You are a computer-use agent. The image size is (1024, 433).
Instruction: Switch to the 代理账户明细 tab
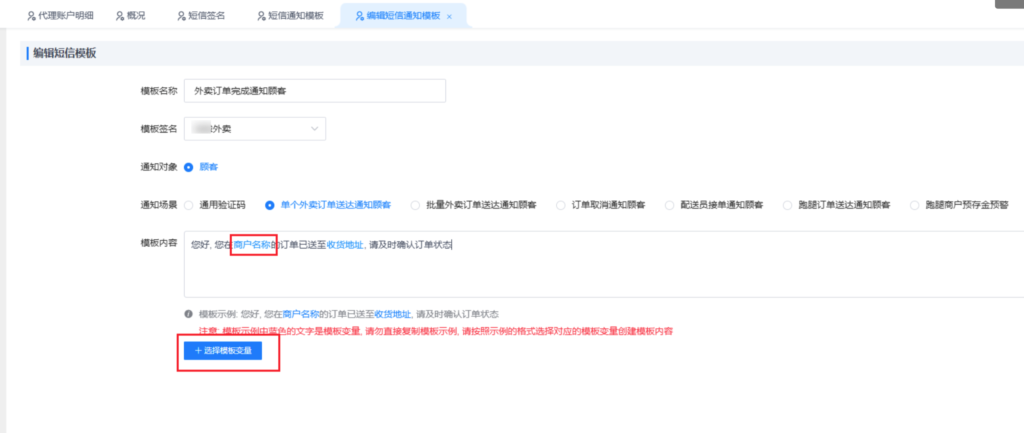[60, 16]
